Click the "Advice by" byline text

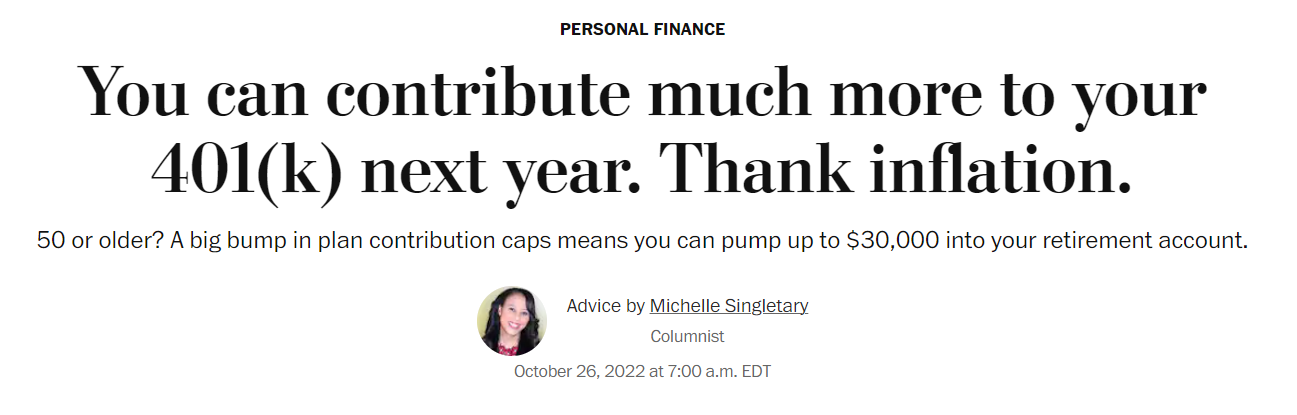click(605, 306)
